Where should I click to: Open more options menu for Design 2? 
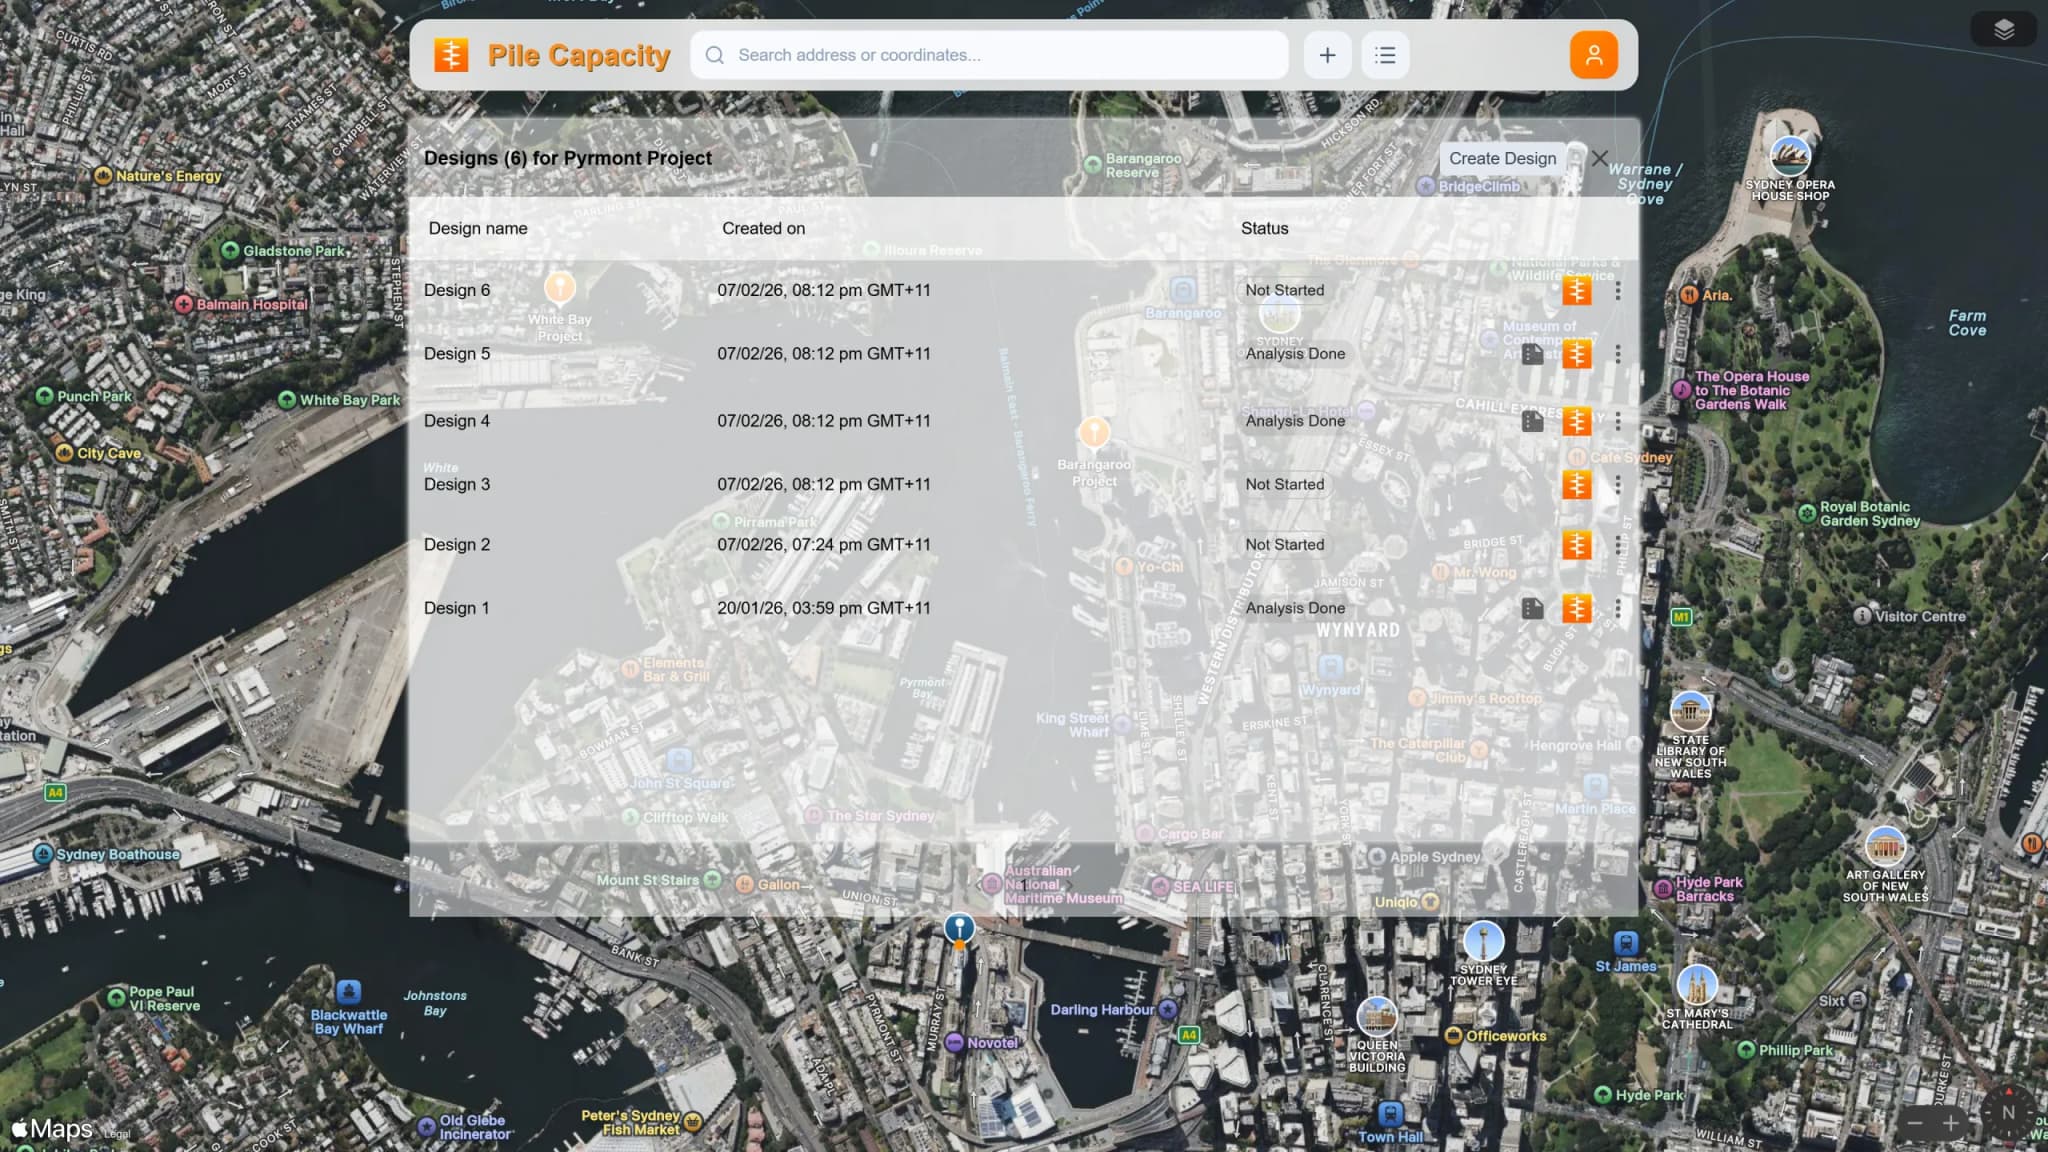click(x=1617, y=545)
